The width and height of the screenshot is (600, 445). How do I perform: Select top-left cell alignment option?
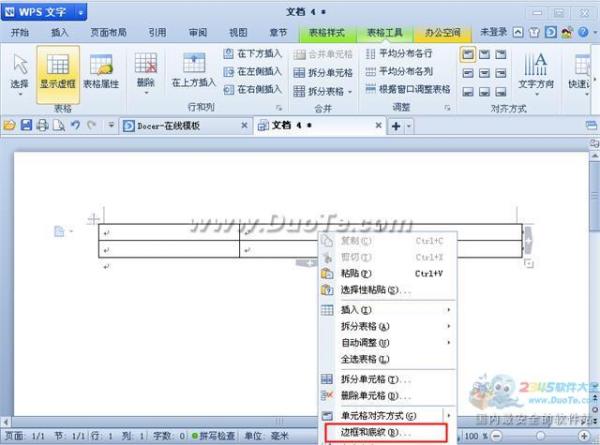pos(468,55)
